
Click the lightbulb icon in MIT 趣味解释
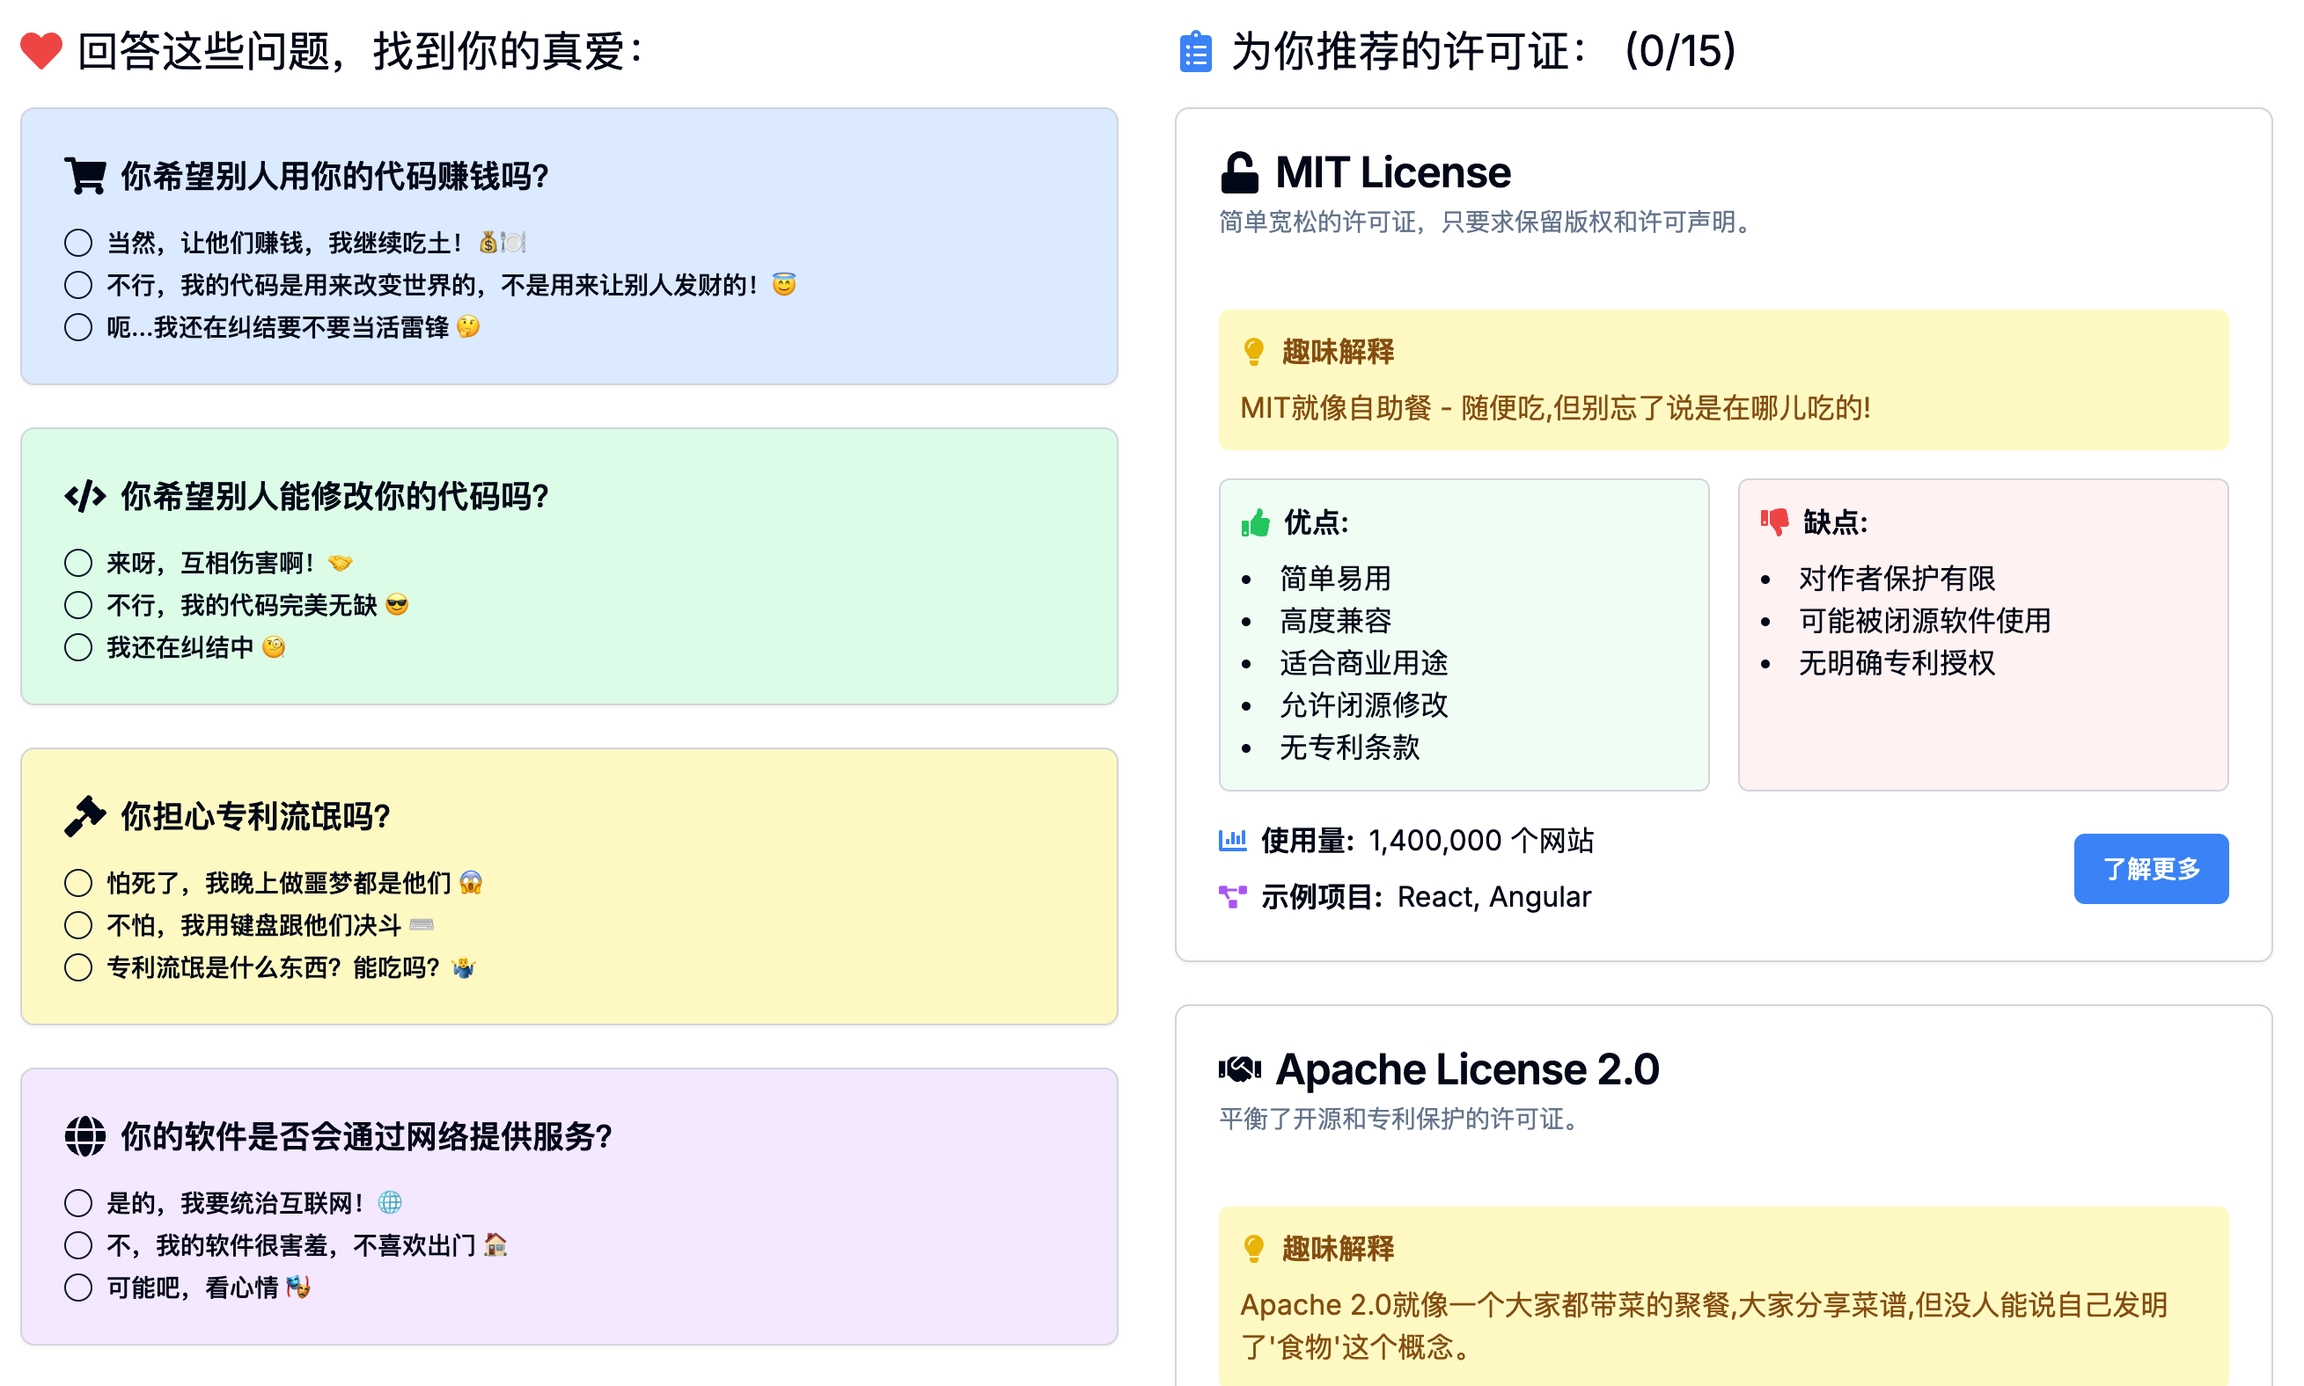pyautogui.click(x=1253, y=352)
